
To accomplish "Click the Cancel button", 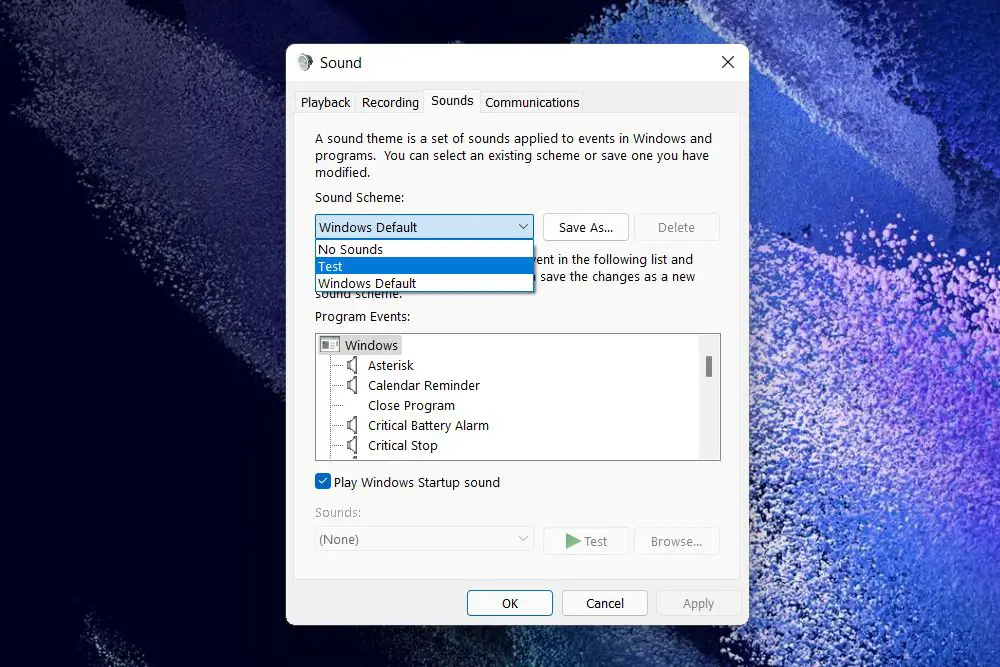I will (605, 603).
